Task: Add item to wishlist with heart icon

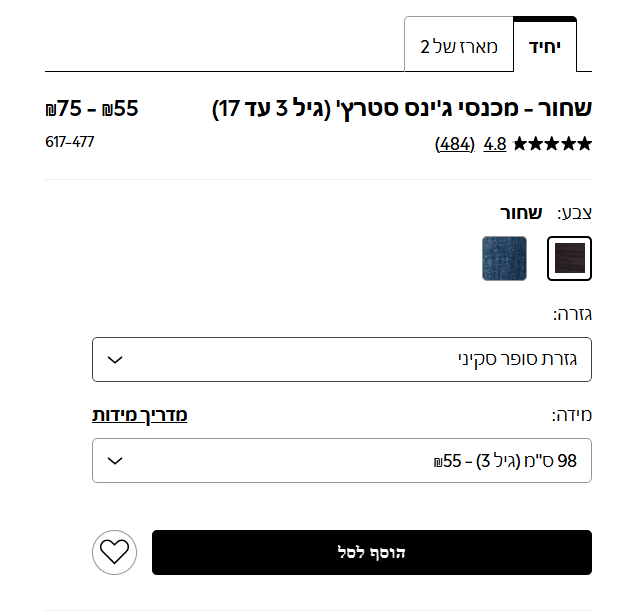Action: click(114, 552)
